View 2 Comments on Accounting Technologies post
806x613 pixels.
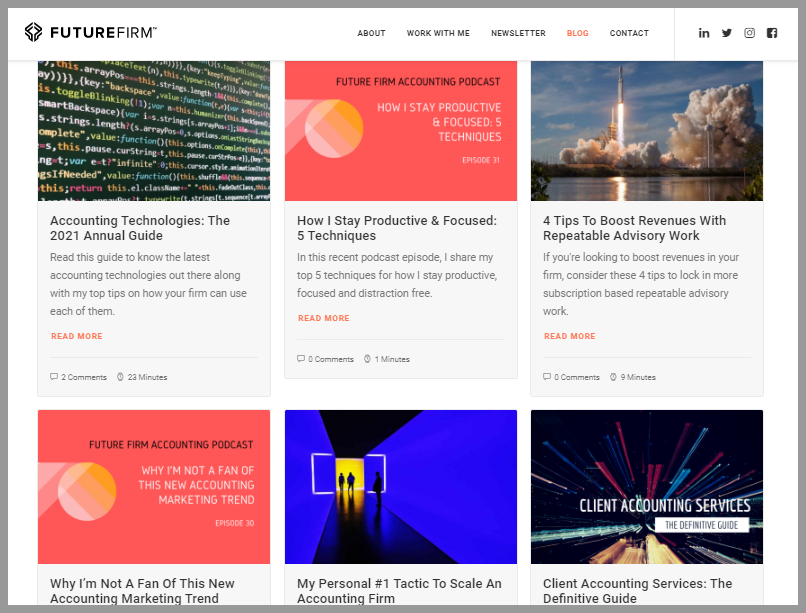pos(84,377)
